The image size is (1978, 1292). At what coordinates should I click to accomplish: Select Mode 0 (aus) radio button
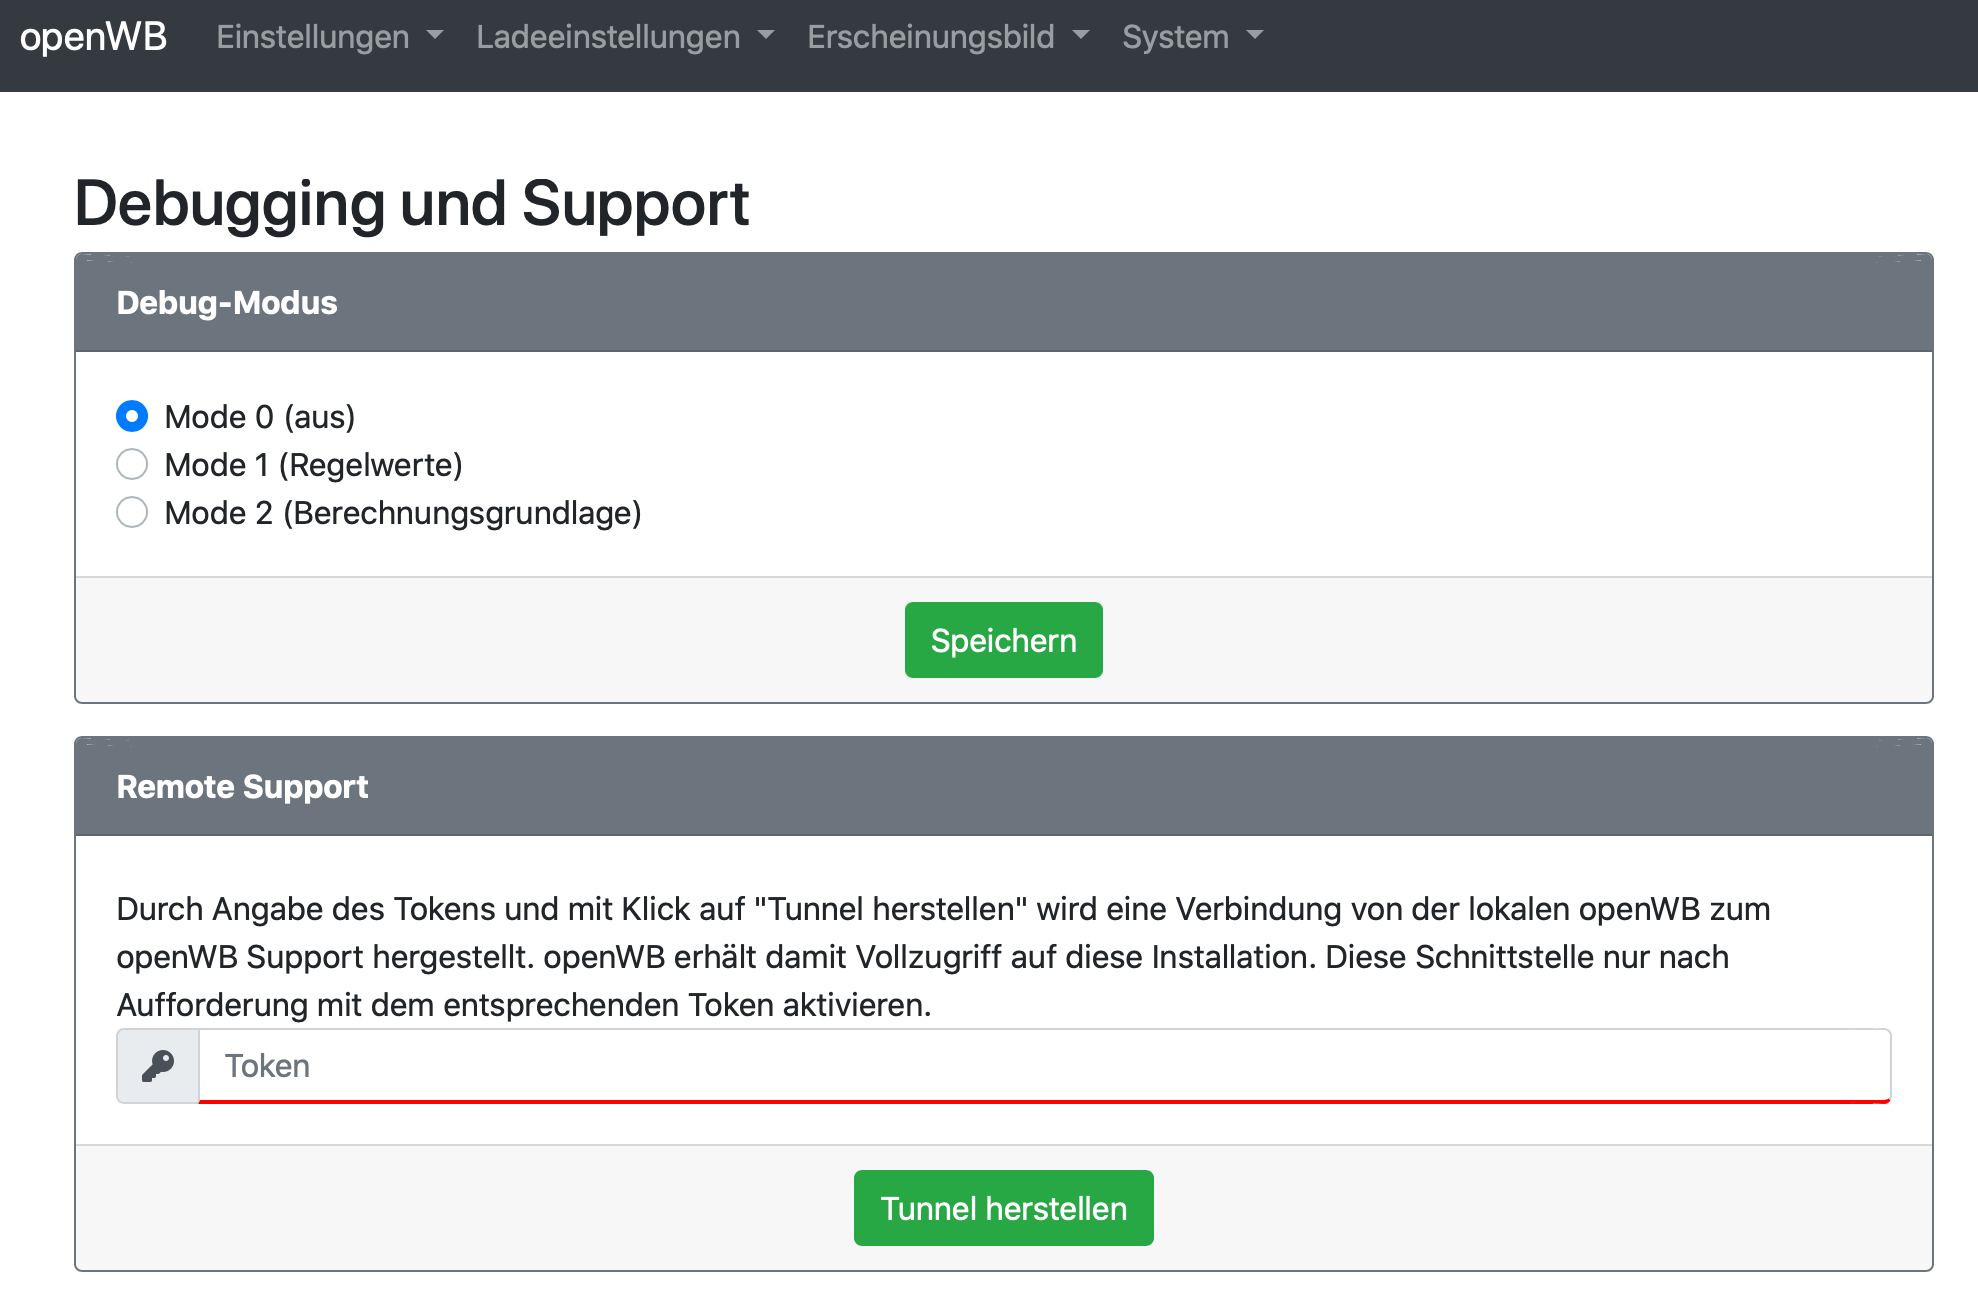[132, 416]
